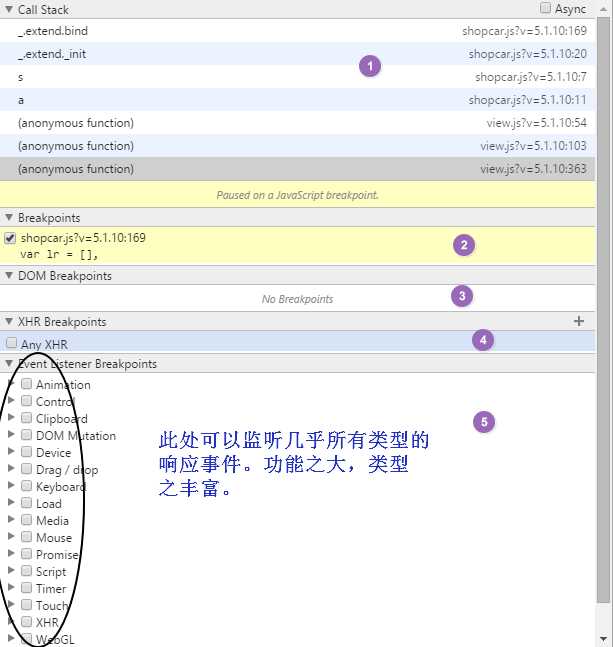
Task: Select call stack frame named a
Action: 297,100
